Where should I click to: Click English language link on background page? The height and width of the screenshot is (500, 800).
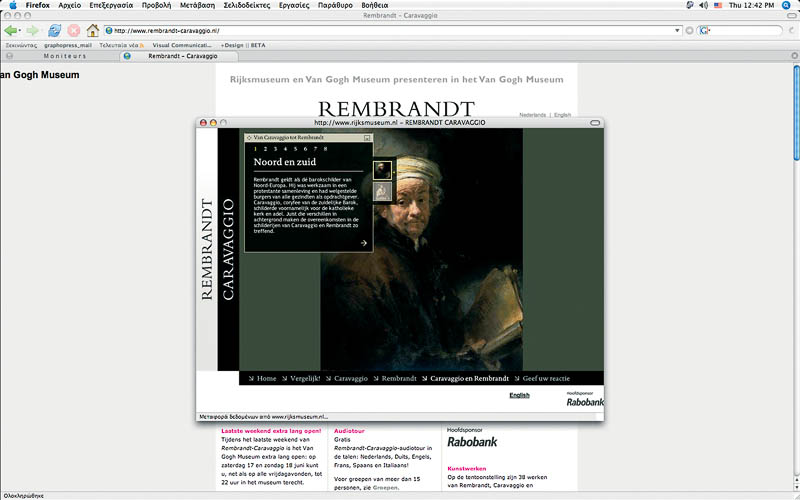tap(562, 115)
